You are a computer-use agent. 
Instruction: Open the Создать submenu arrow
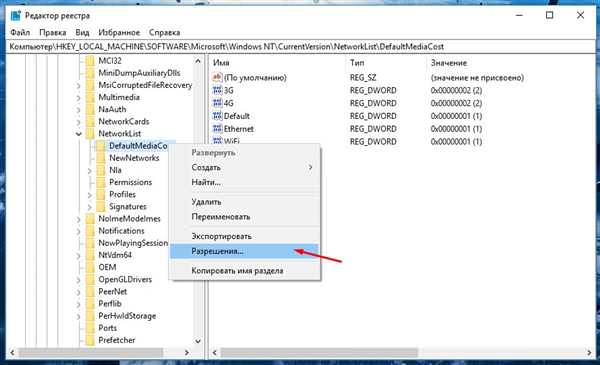(x=310, y=168)
